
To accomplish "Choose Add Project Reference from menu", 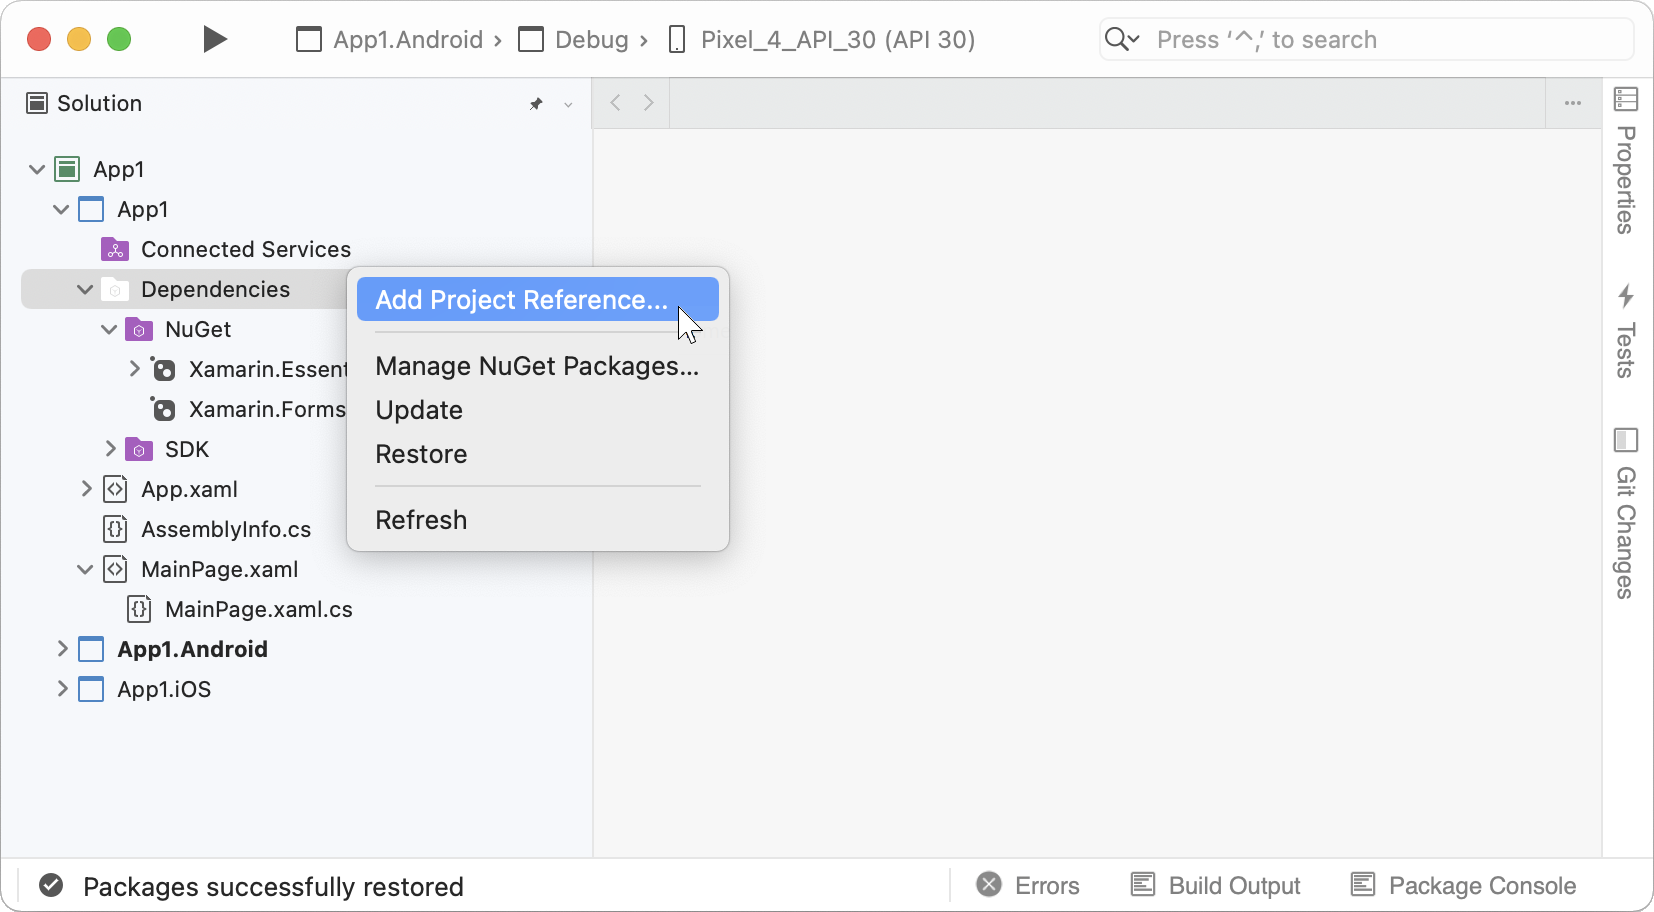I will click(x=521, y=300).
